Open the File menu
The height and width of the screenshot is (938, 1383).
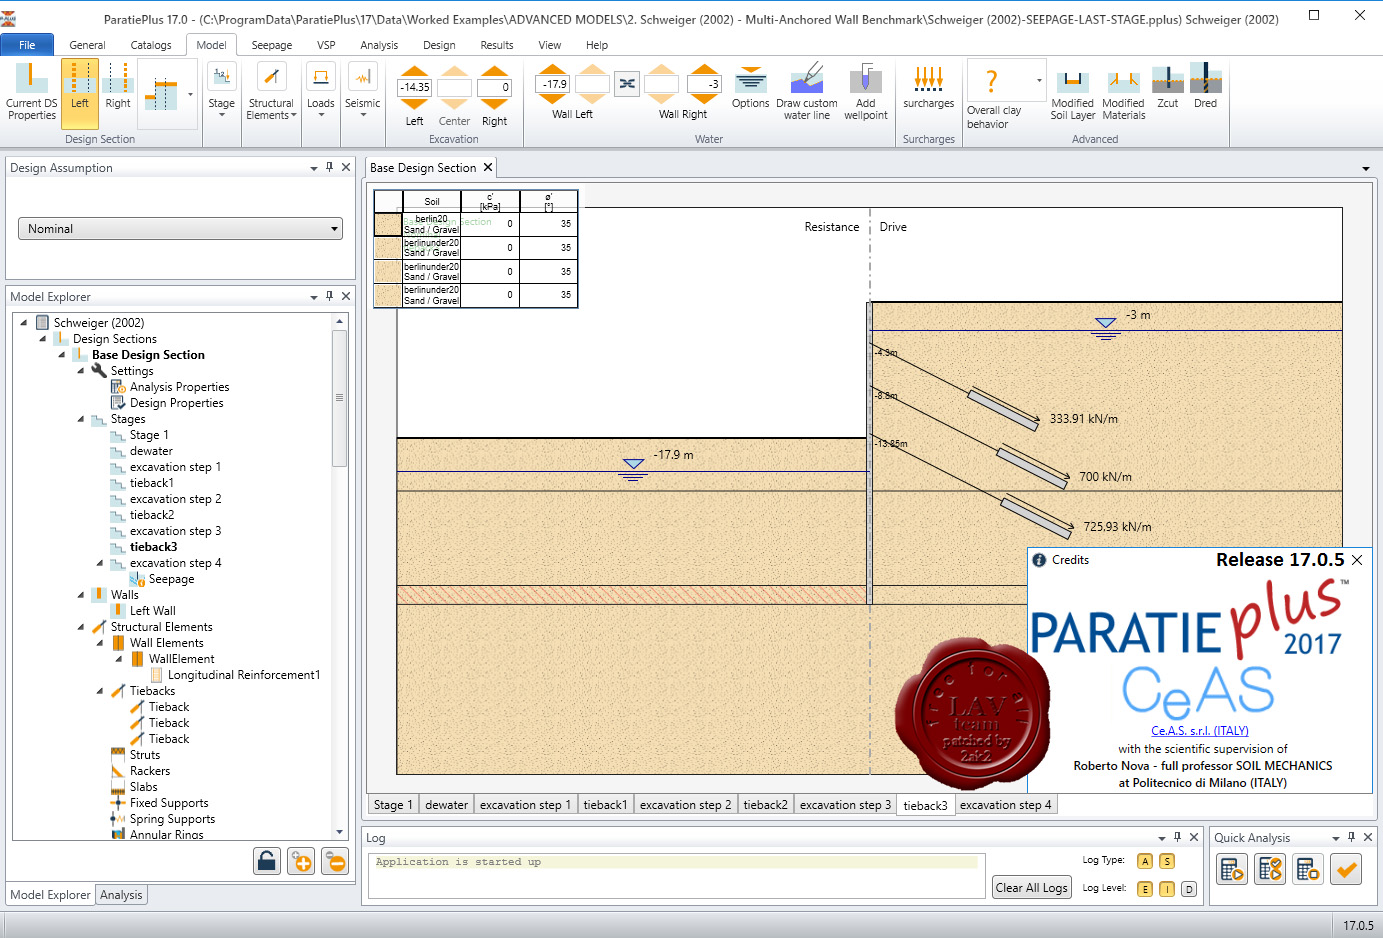point(27,45)
